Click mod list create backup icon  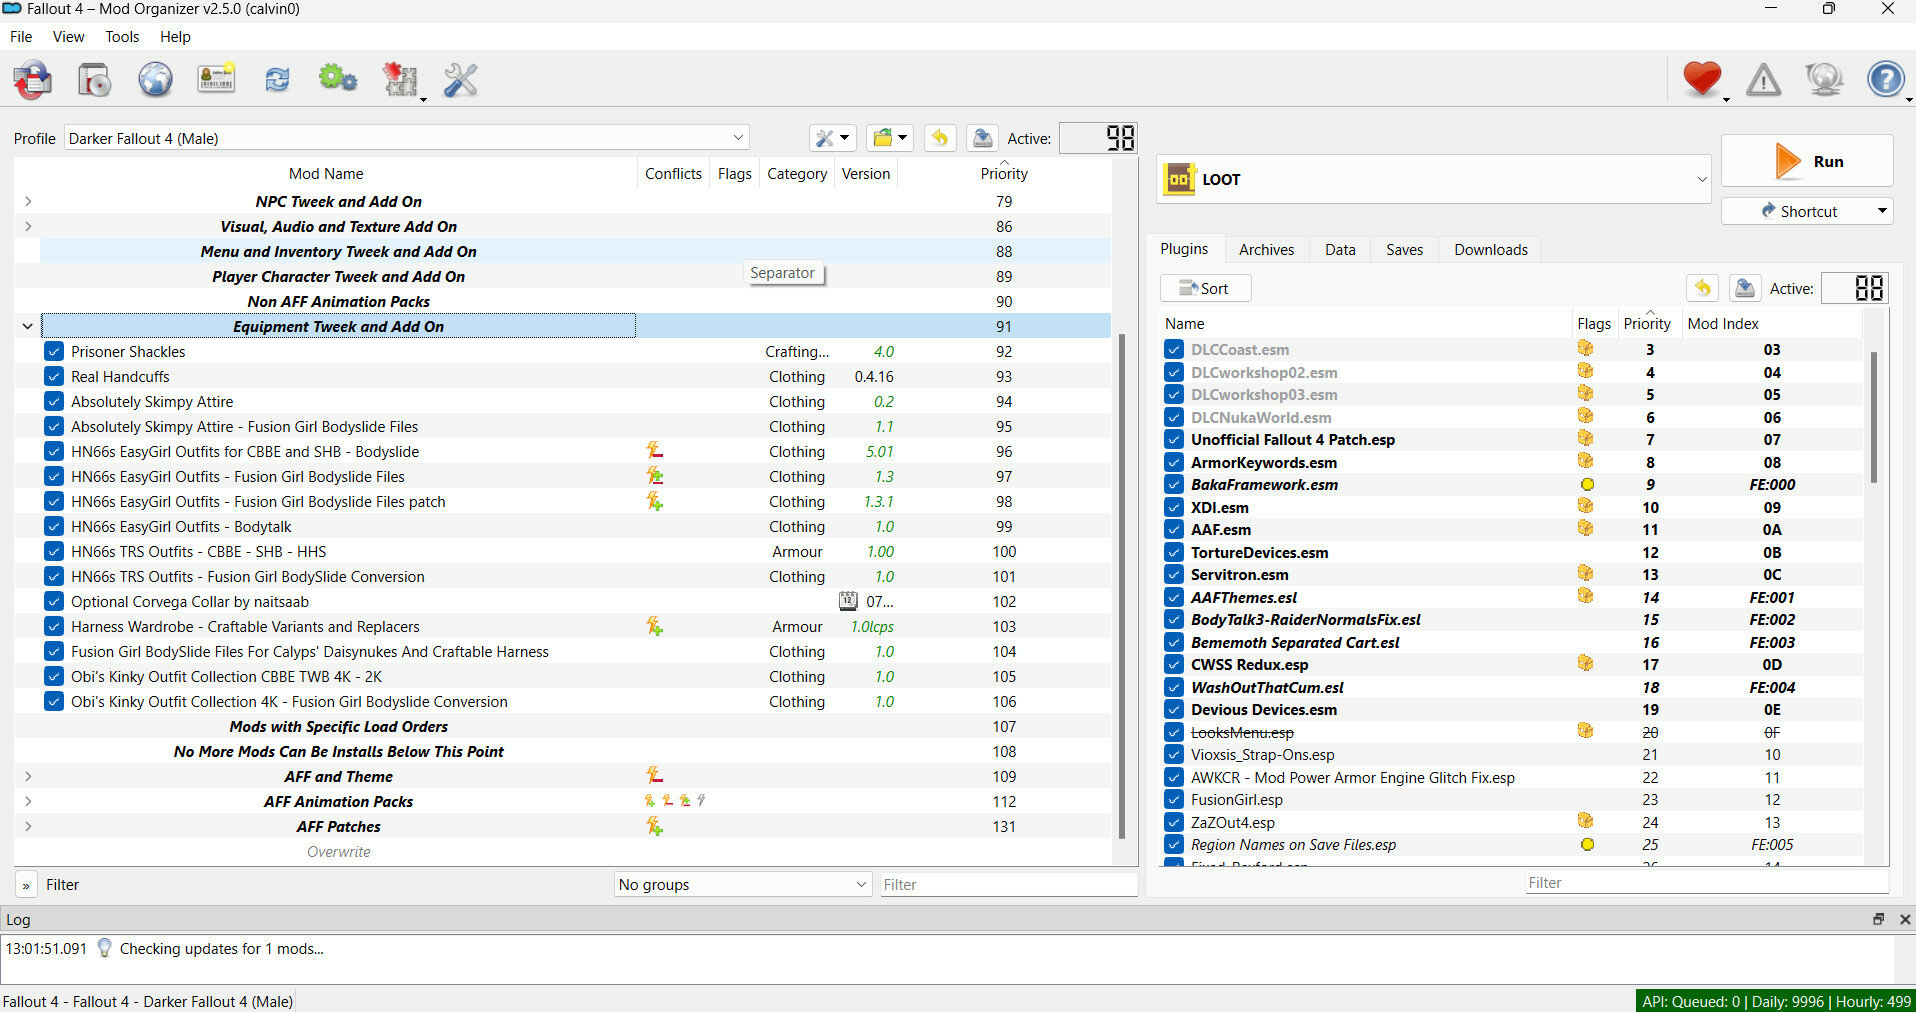(983, 138)
